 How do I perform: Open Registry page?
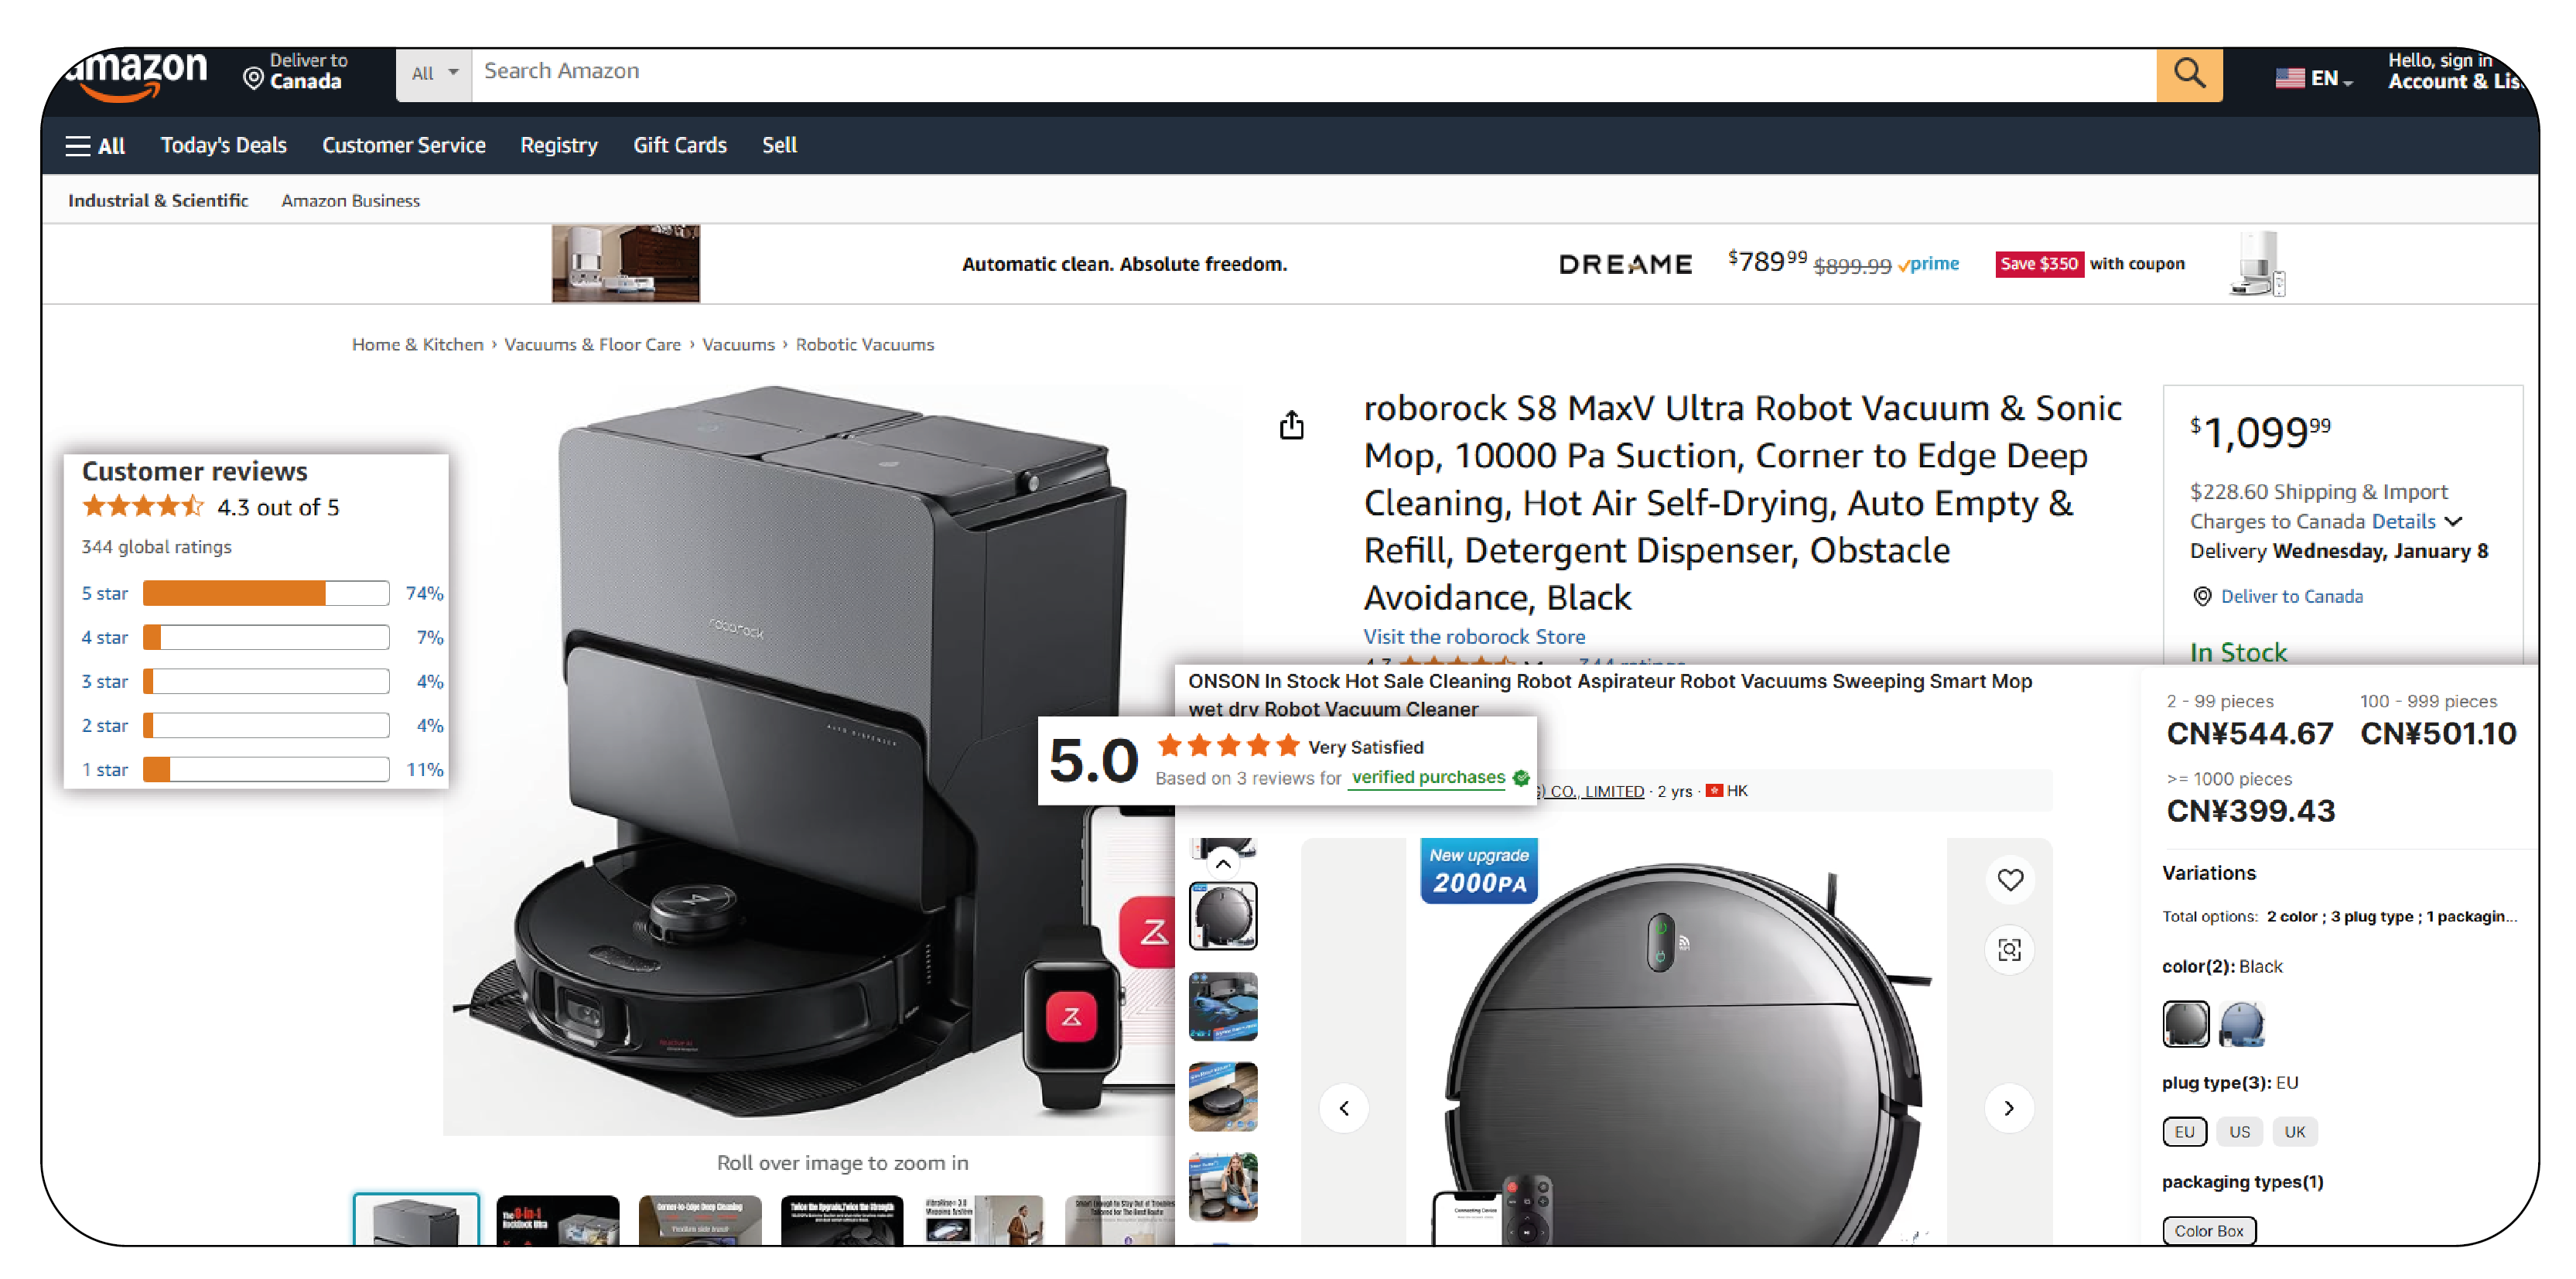(x=559, y=146)
